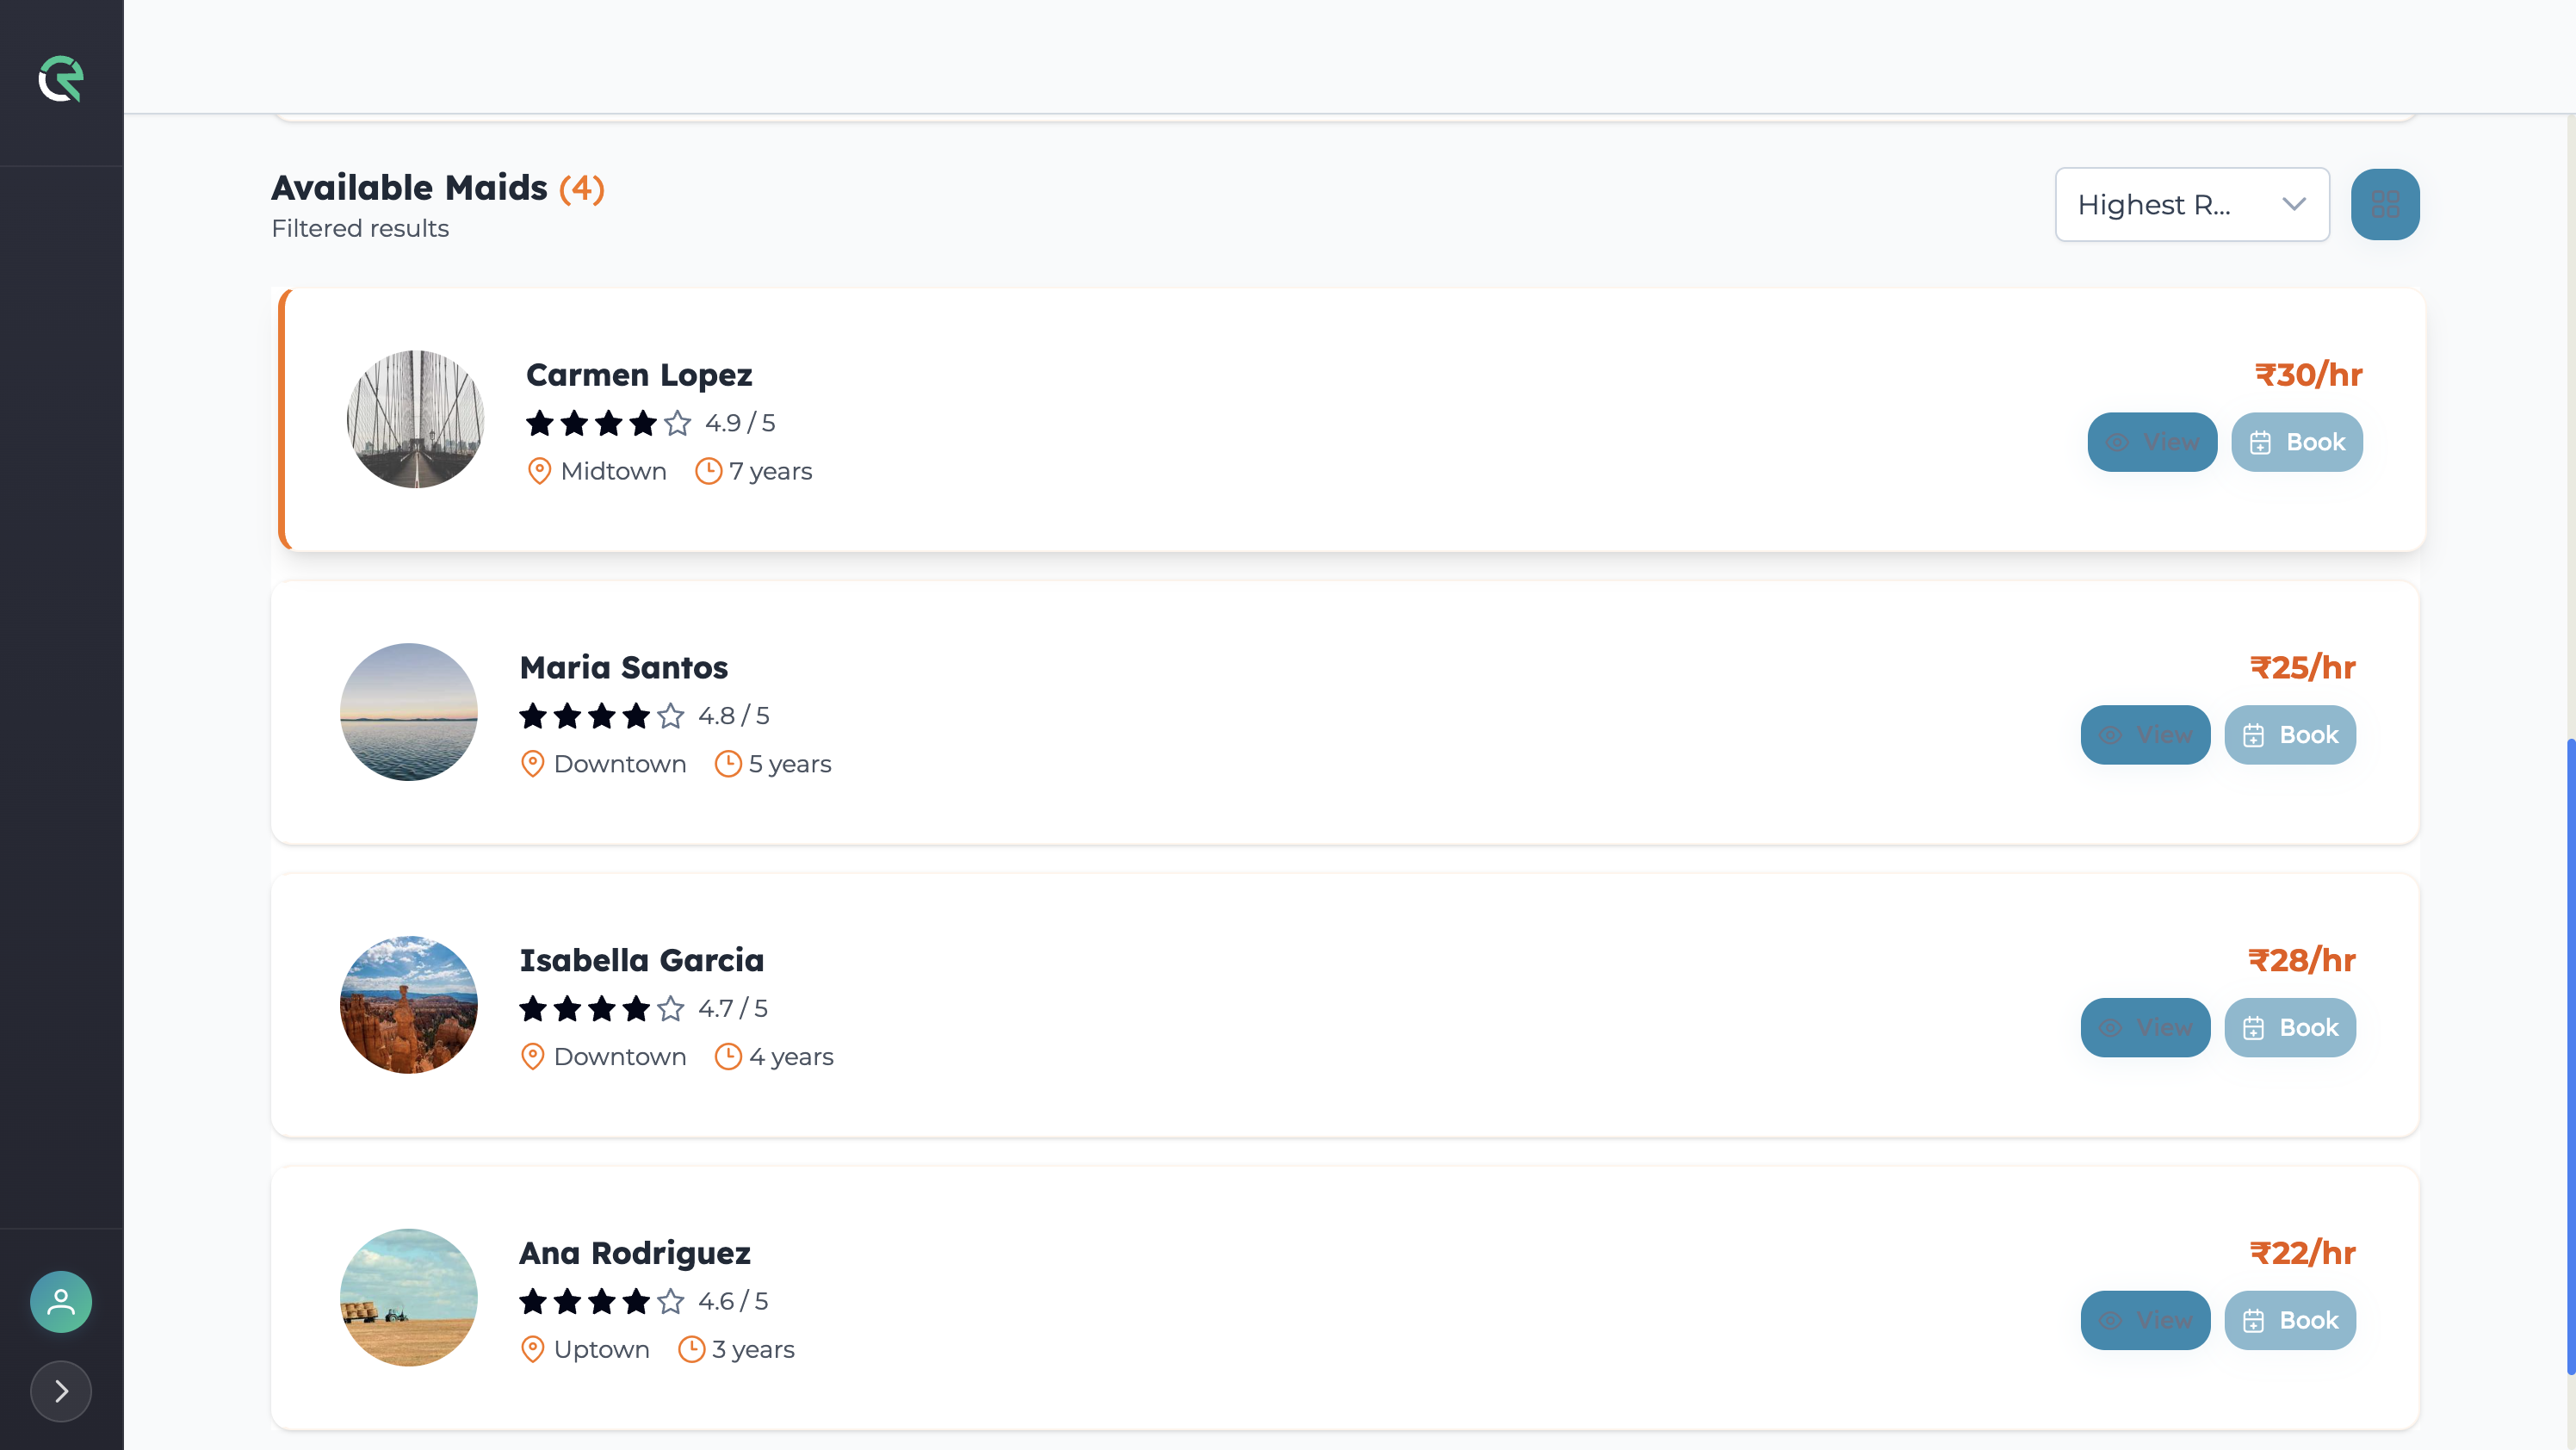Viewport: 2576px width, 1450px height.
Task: Book Maria Santos
Action: click(x=2290, y=735)
